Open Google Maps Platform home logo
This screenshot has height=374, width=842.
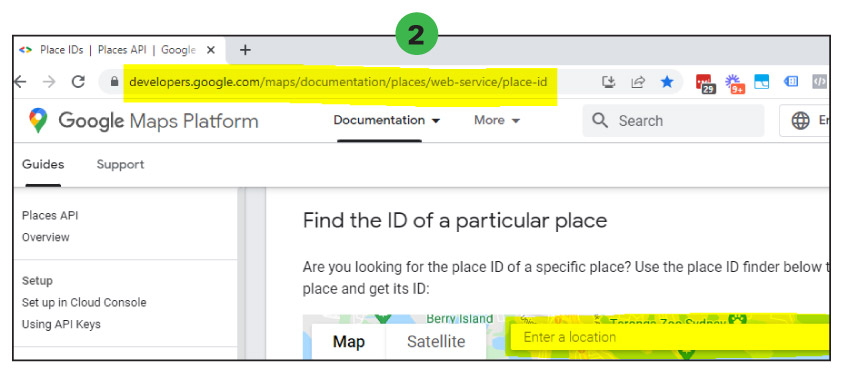[143, 121]
